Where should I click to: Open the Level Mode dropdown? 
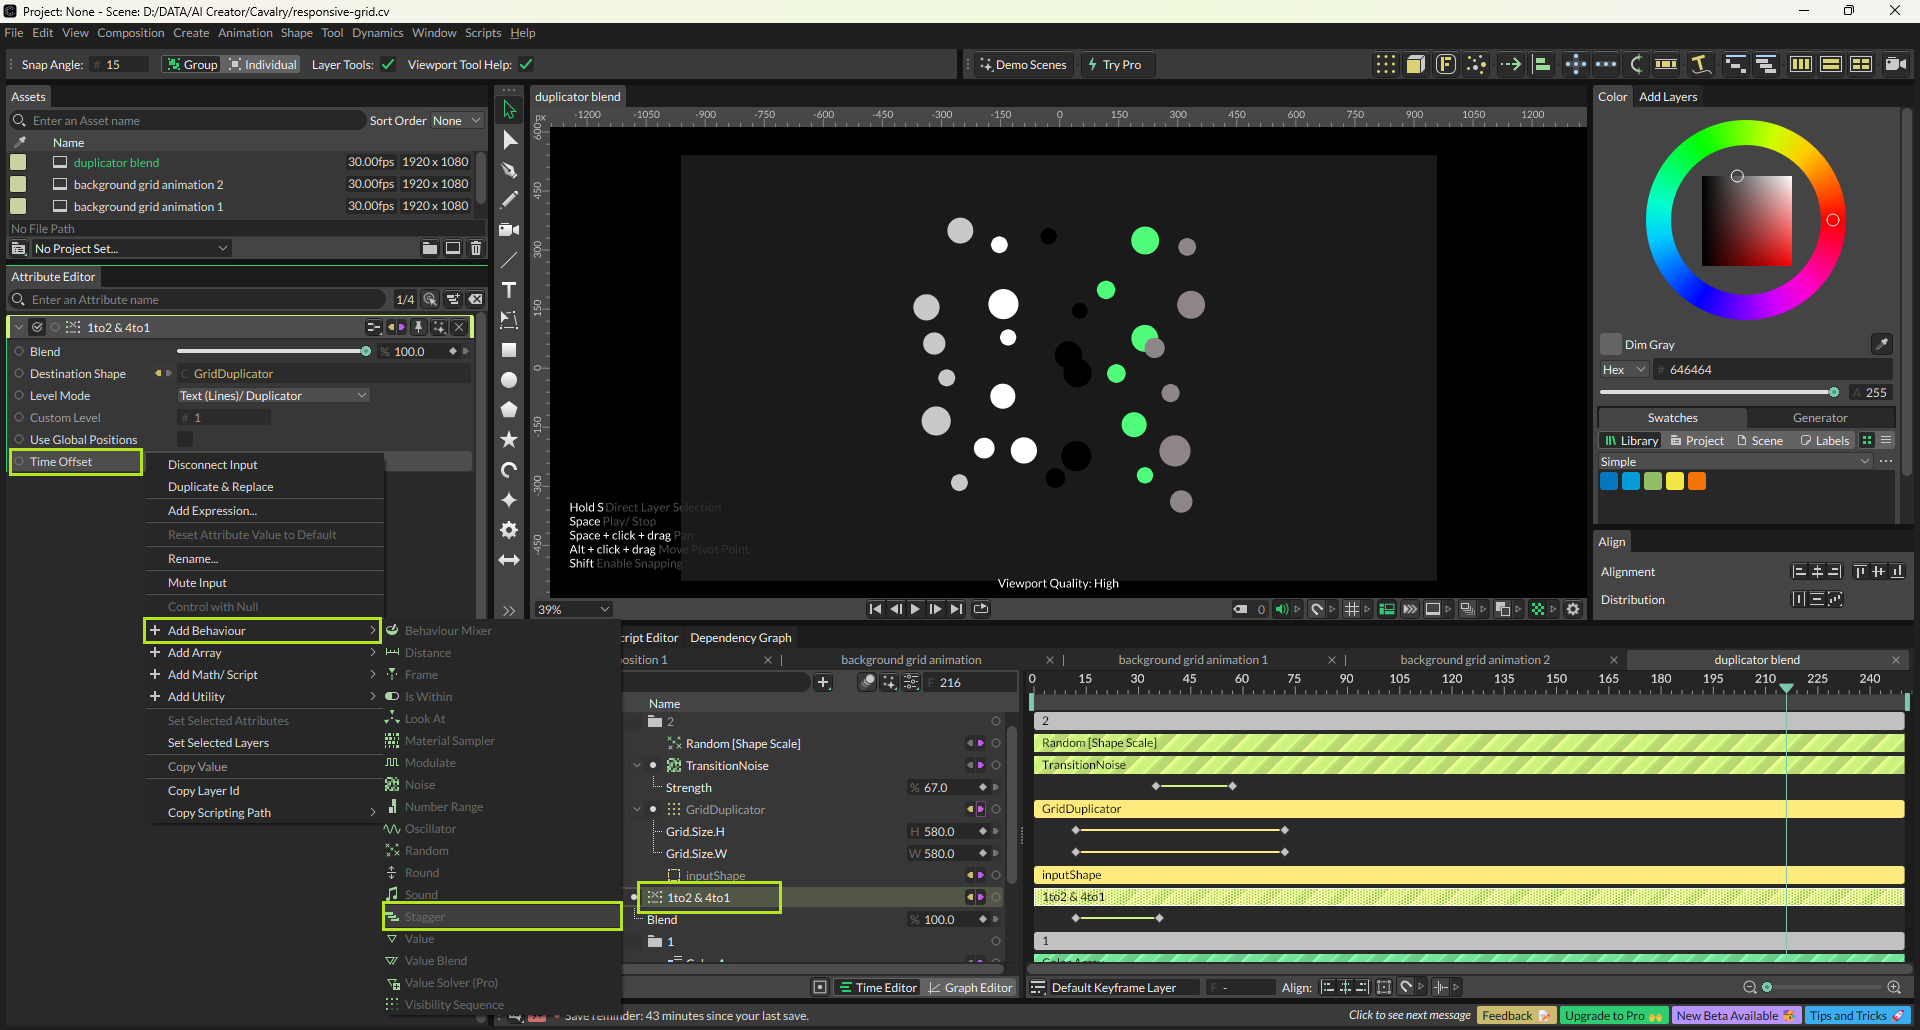coord(273,396)
